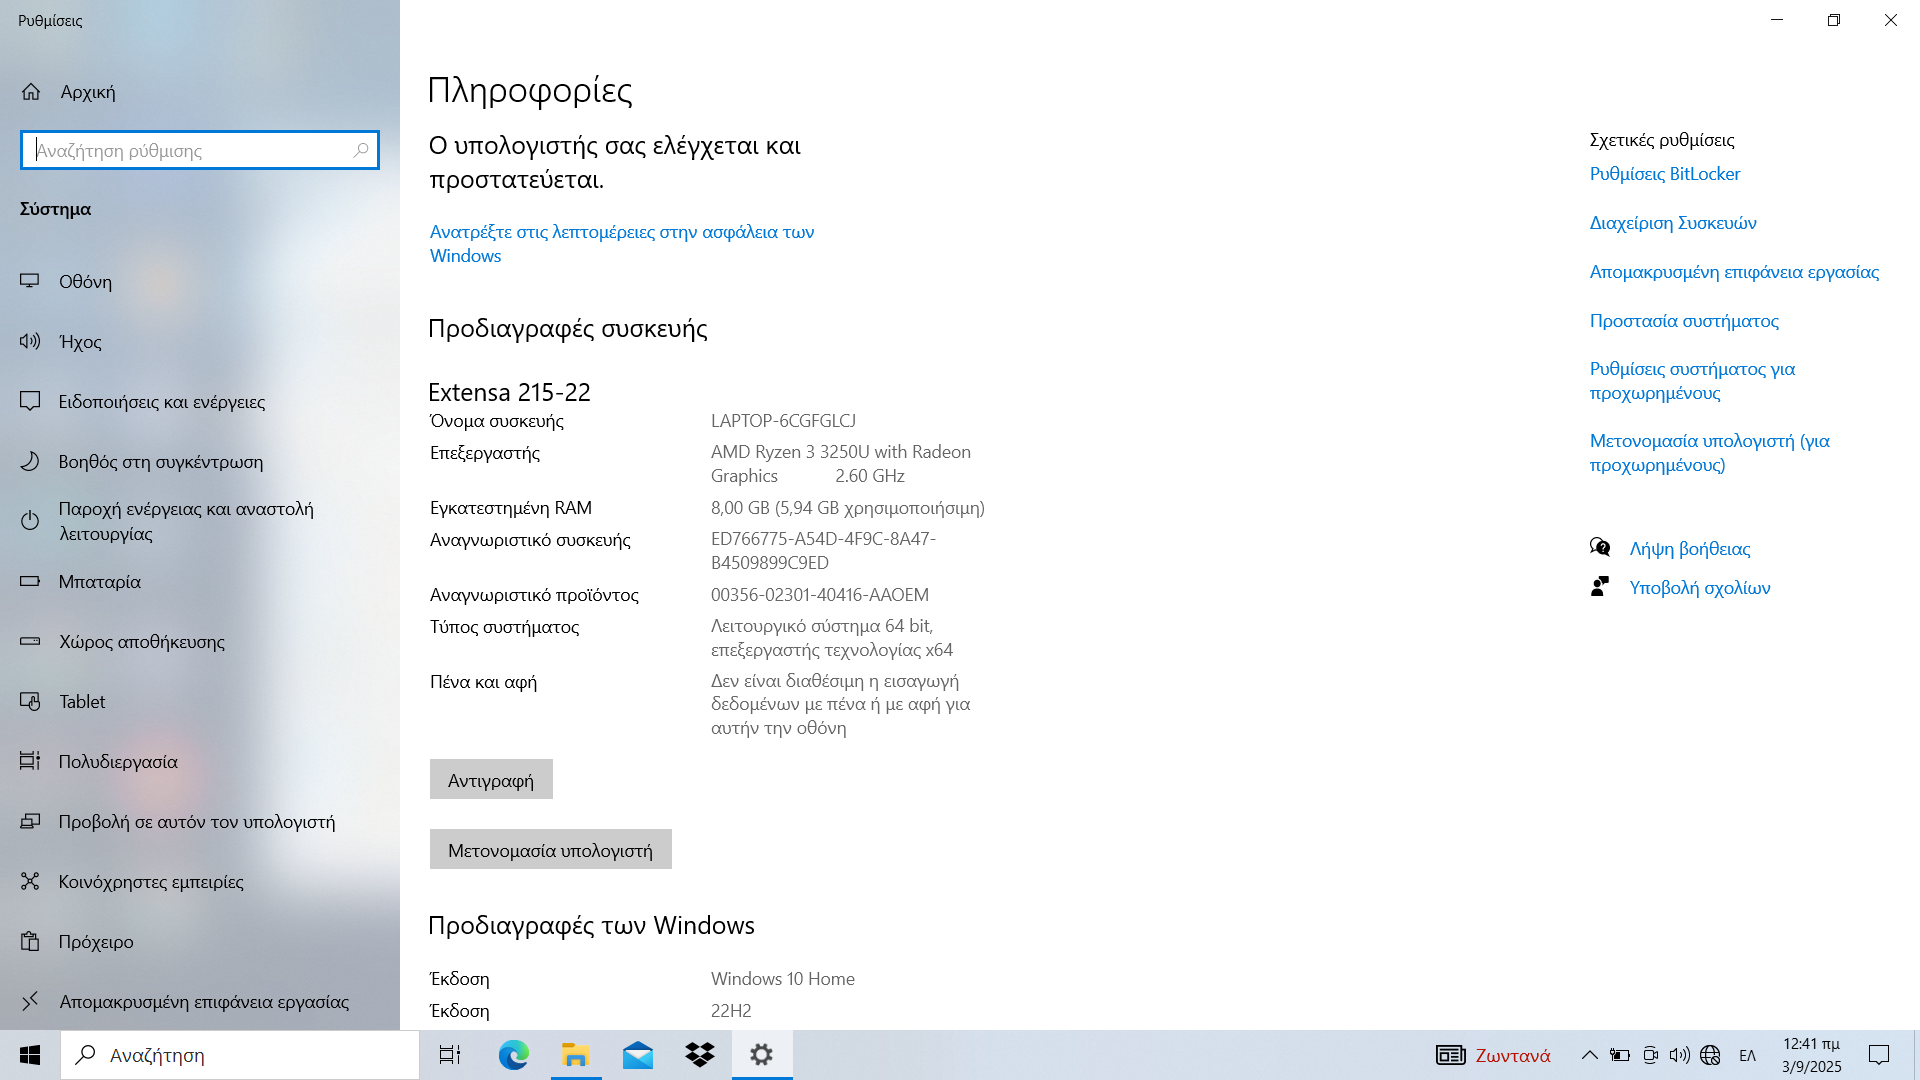Open the clock showing 12:41 πμ
Image resolution: width=1920 pixels, height=1080 pixels.
(x=1811, y=1055)
